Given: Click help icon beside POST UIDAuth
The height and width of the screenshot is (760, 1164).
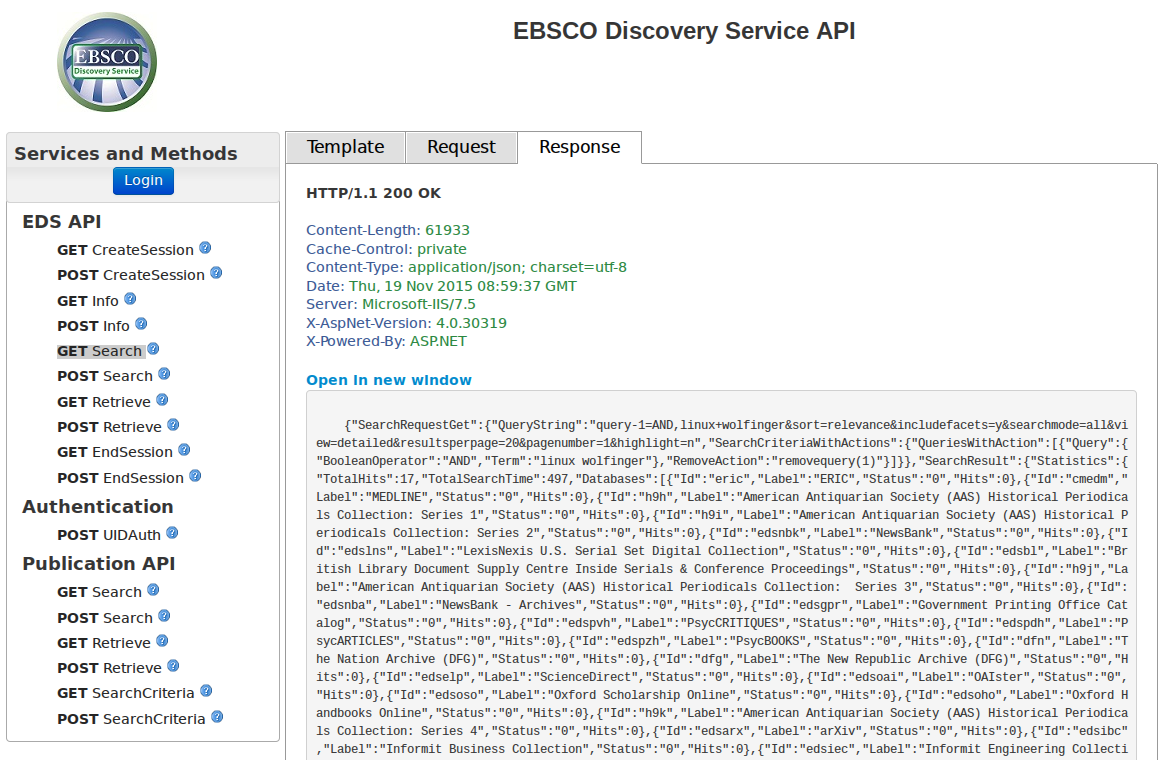Looking at the screenshot, I should (172, 533).
